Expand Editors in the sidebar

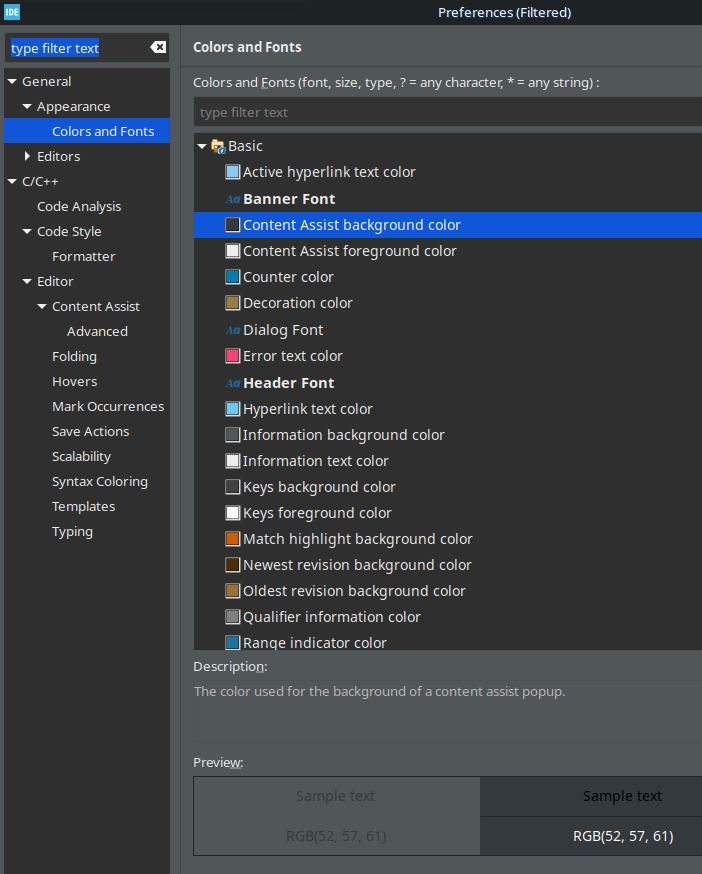28,156
